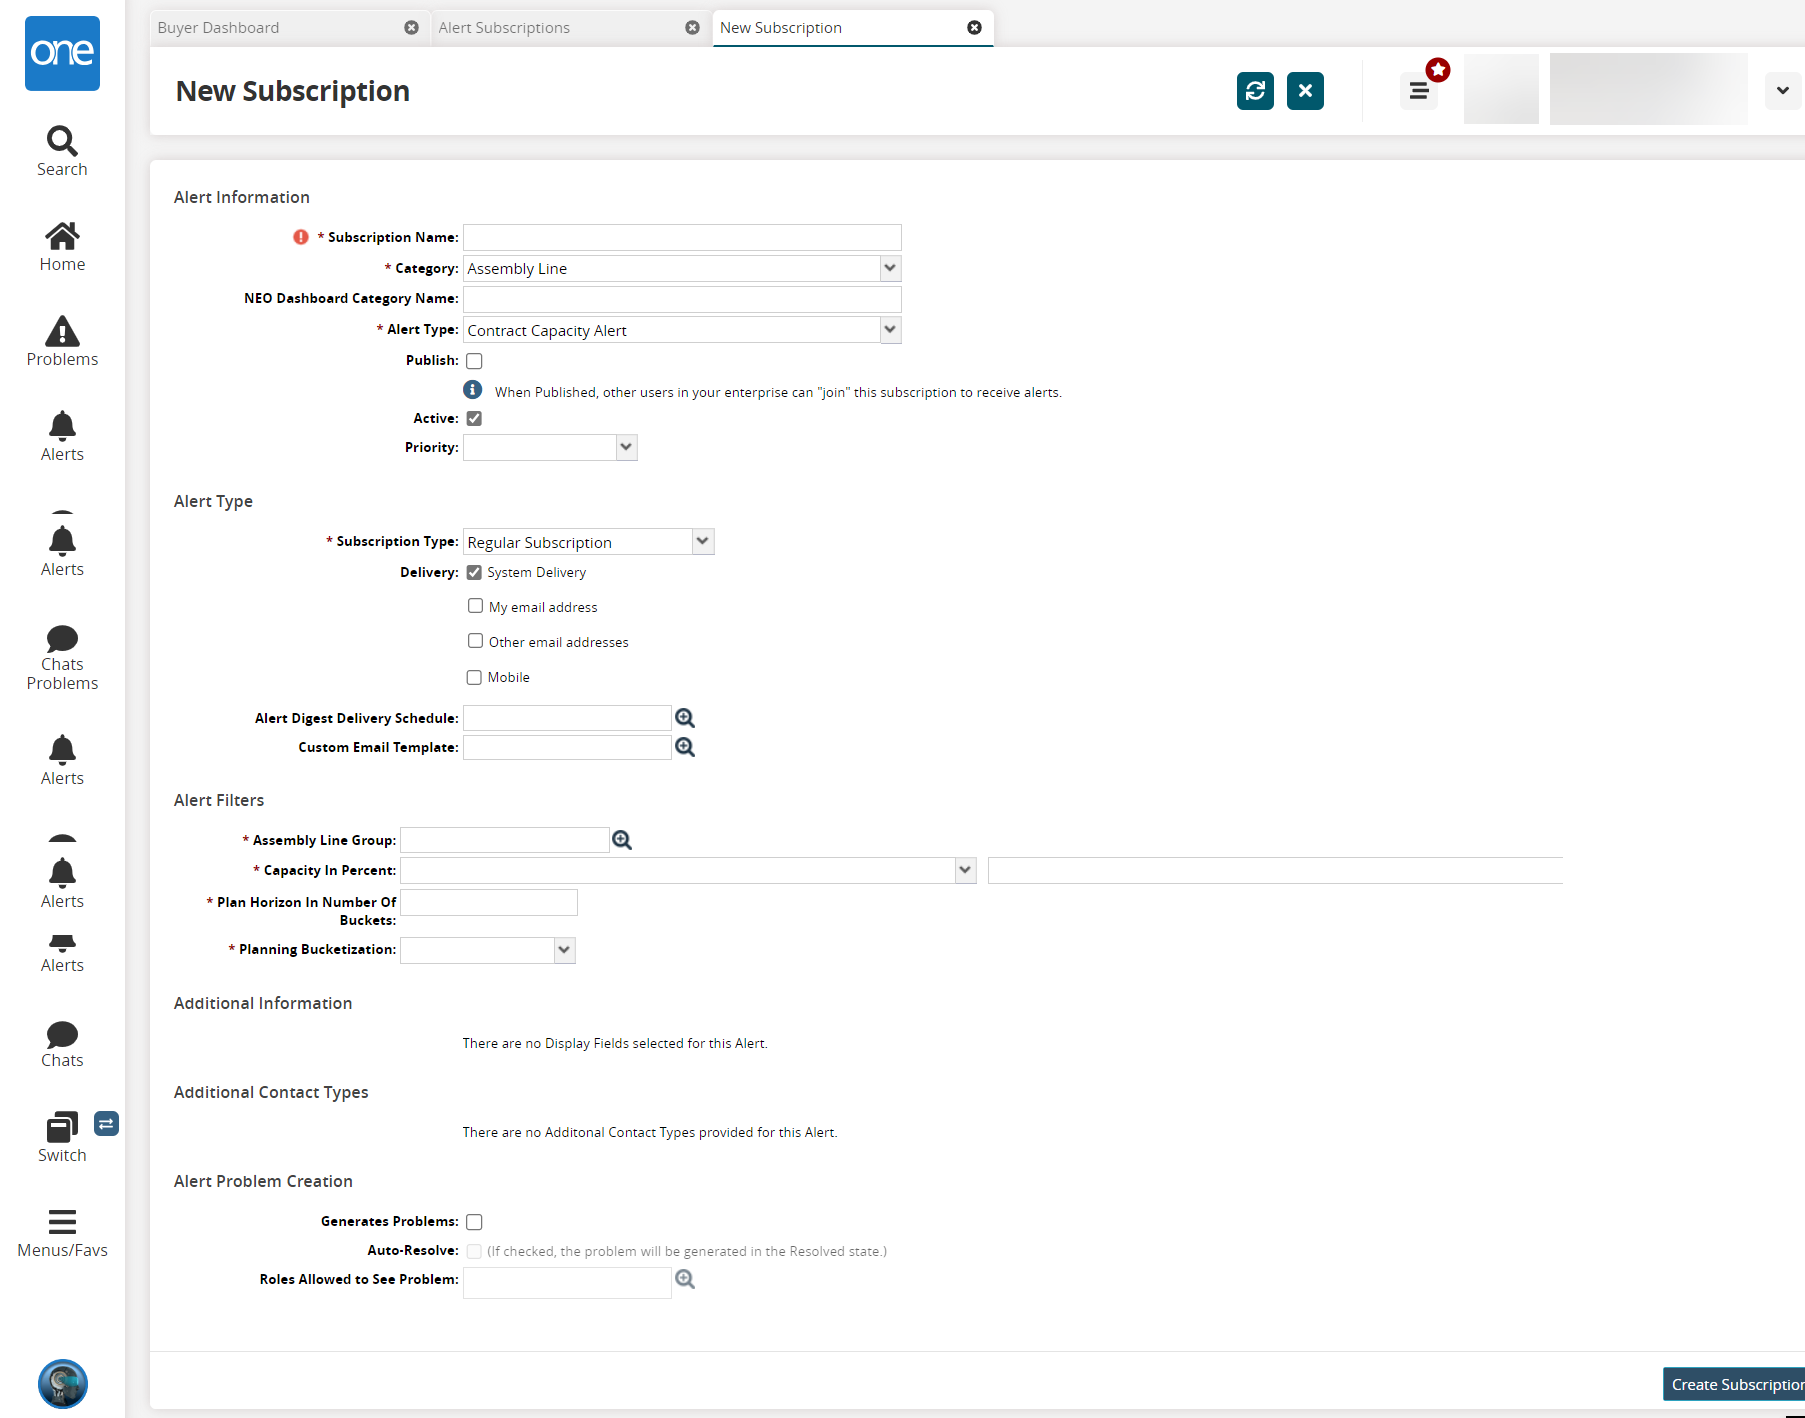Screen dimensions: 1805x1418
Task: Click the teal X close button
Action: pyautogui.click(x=1305, y=91)
